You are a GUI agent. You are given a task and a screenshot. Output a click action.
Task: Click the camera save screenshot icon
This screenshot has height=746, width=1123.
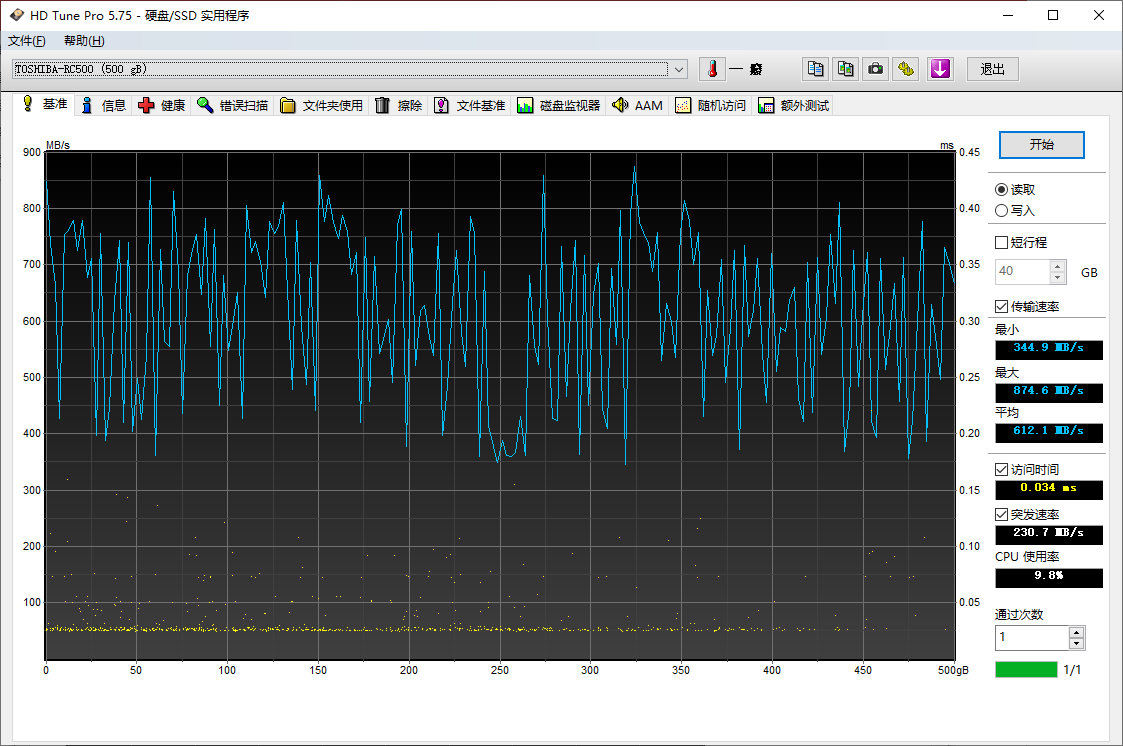pos(876,69)
